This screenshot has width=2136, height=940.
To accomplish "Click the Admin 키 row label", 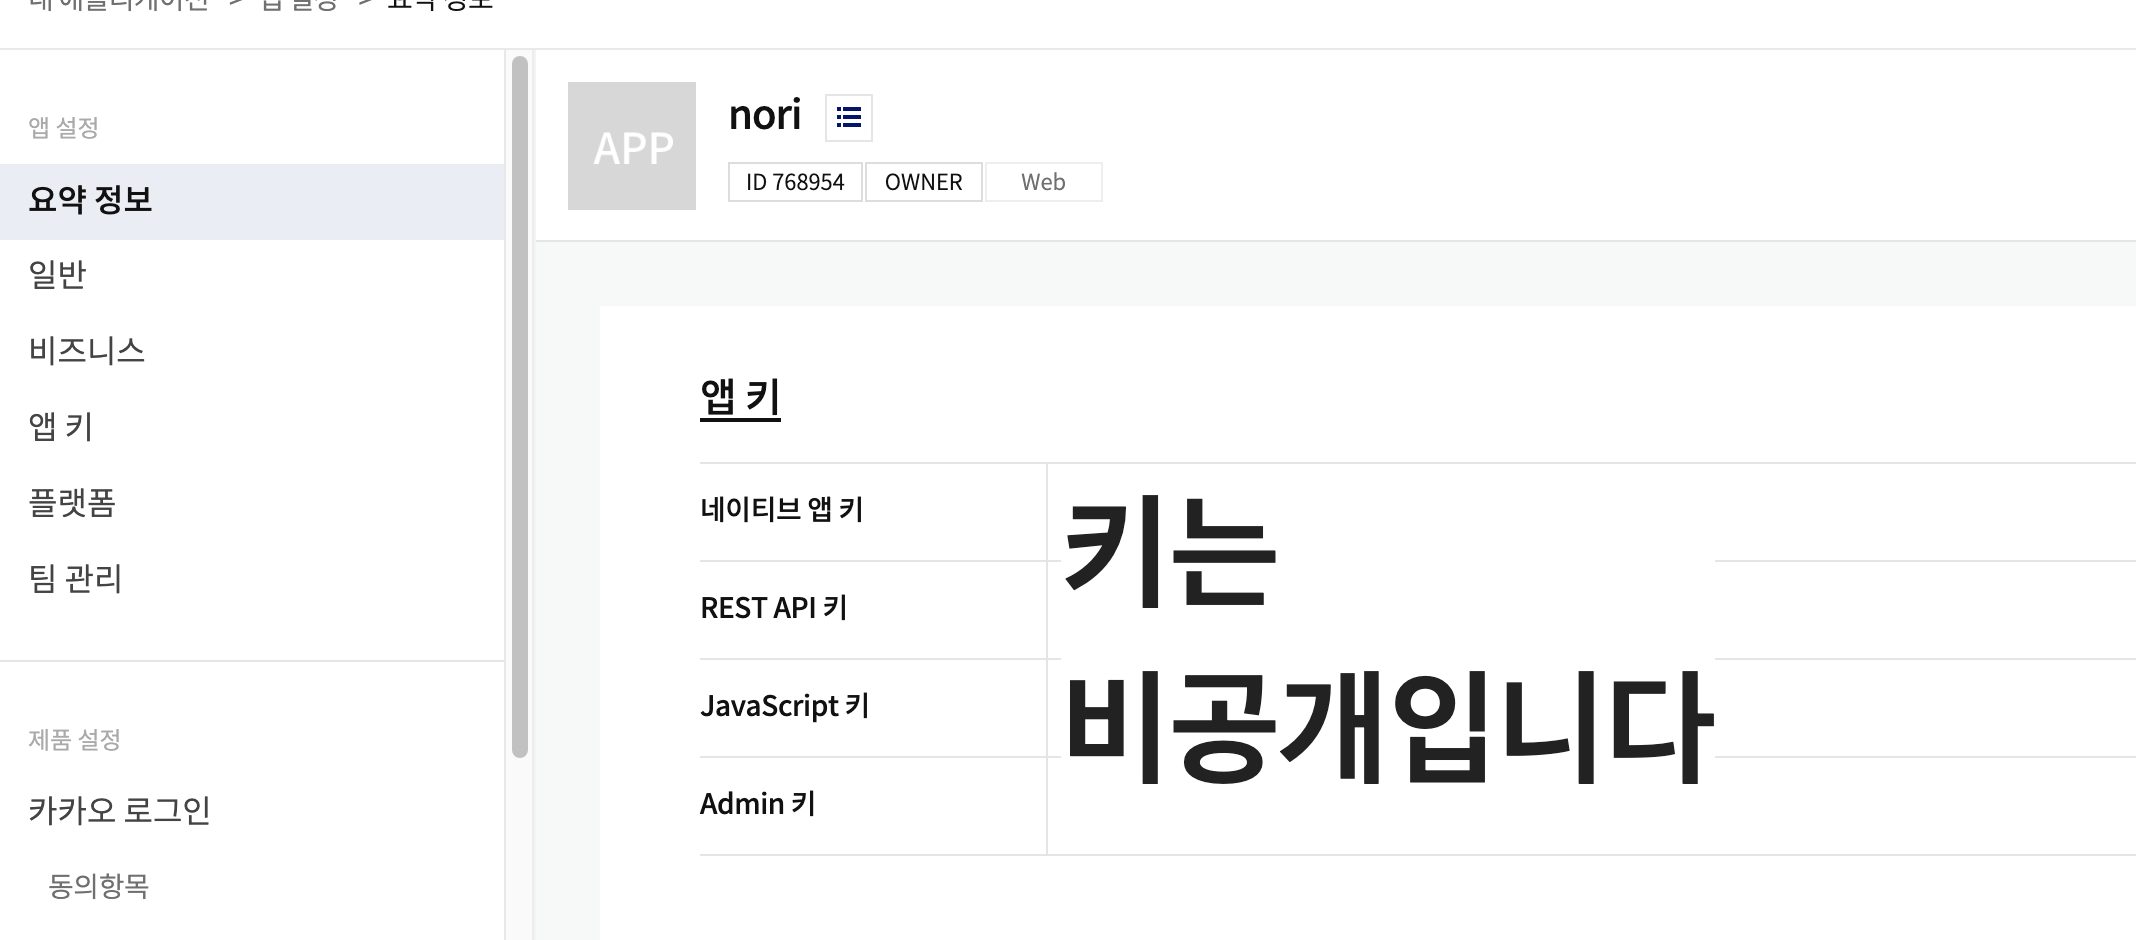I will click(758, 804).
